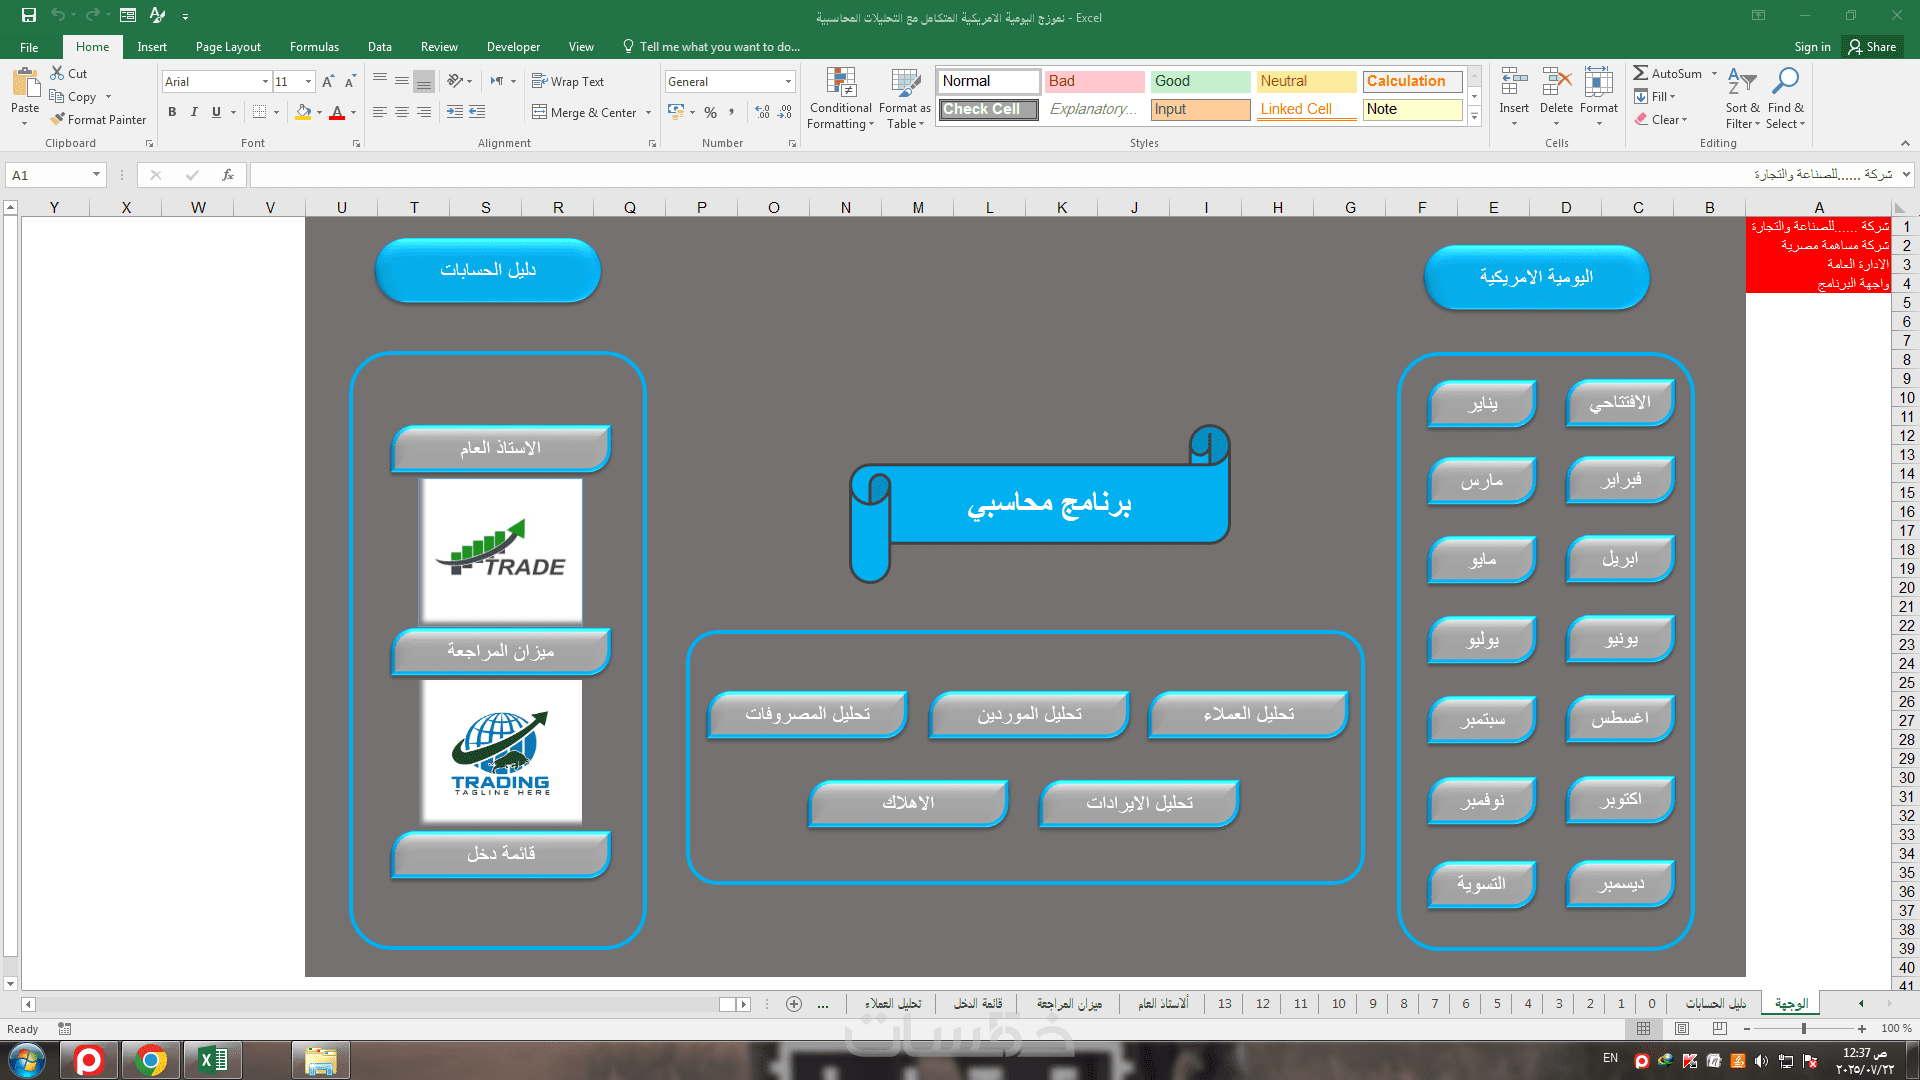The image size is (1920, 1080).
Task: Click the Format Painter brush icon
Action: (x=58, y=119)
